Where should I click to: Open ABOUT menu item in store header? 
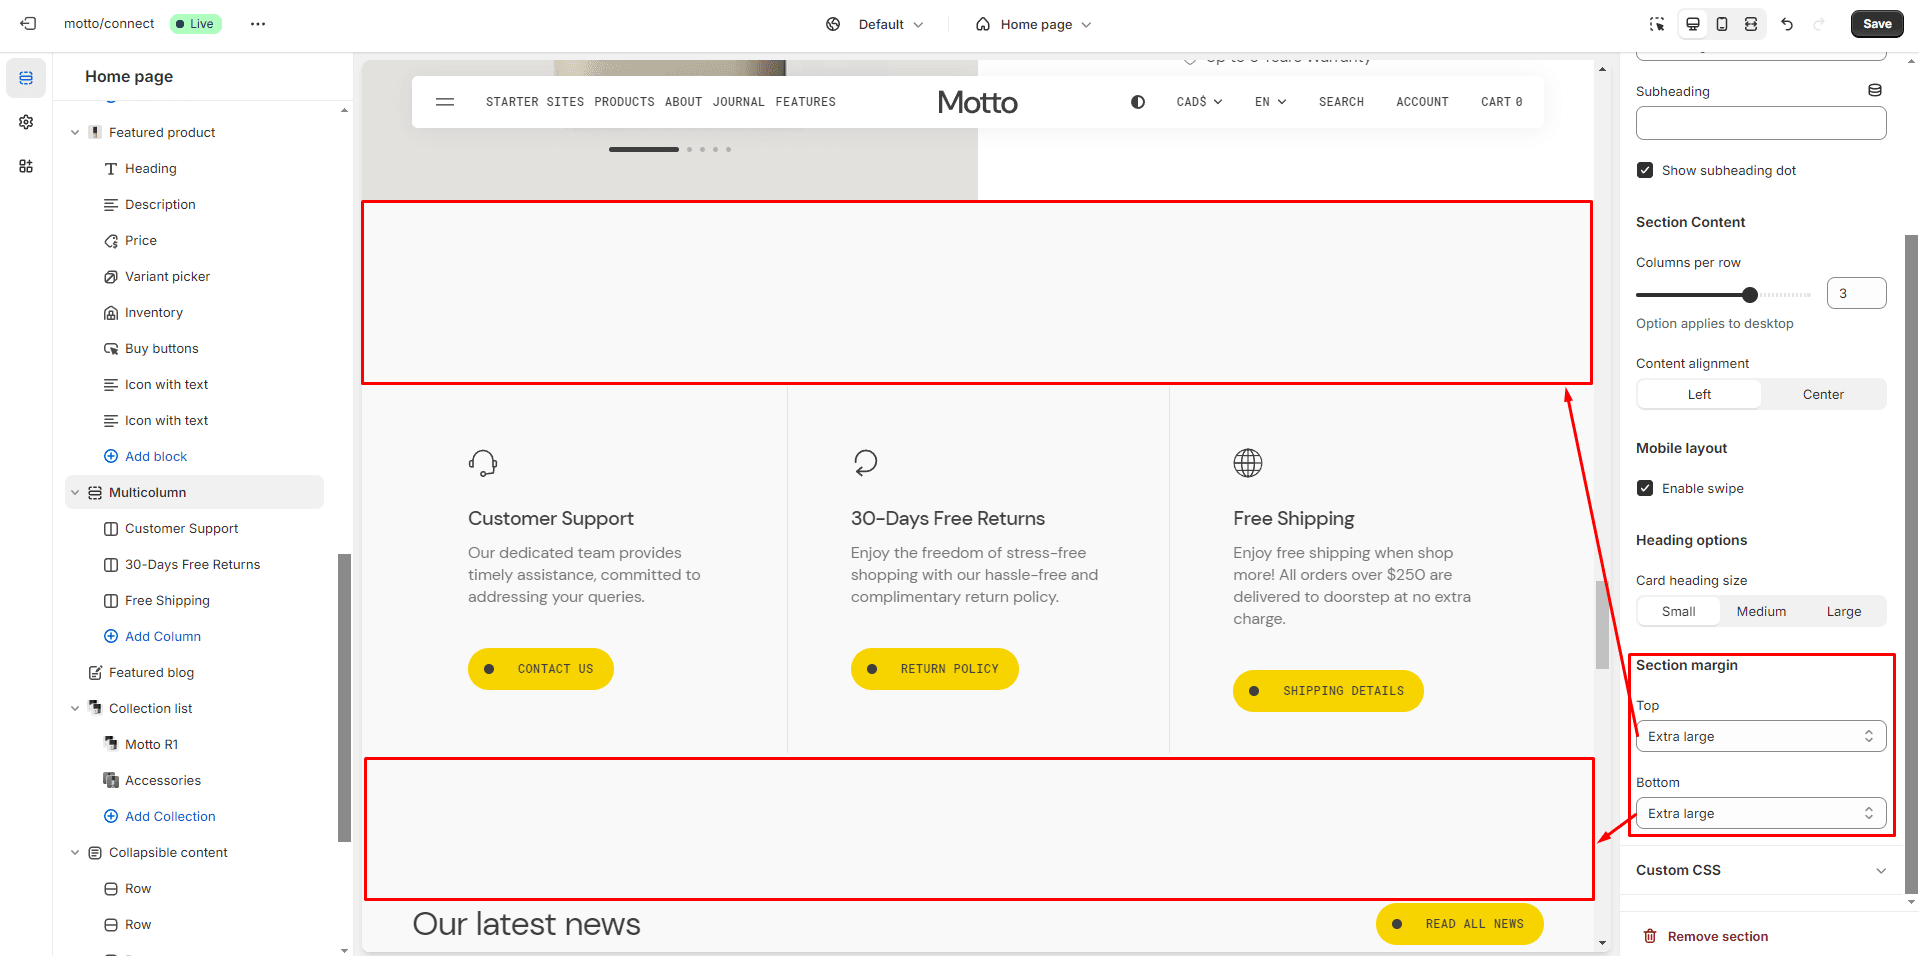click(683, 102)
